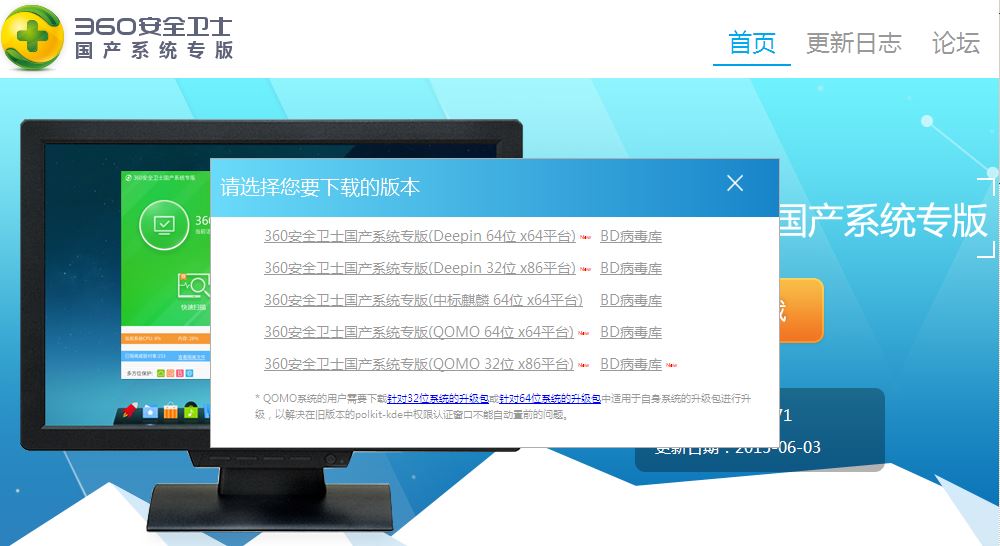Open BD病毒库 link for QOMO 64位
Image resolution: width=1000 pixels, height=546 pixels.
[x=630, y=333]
